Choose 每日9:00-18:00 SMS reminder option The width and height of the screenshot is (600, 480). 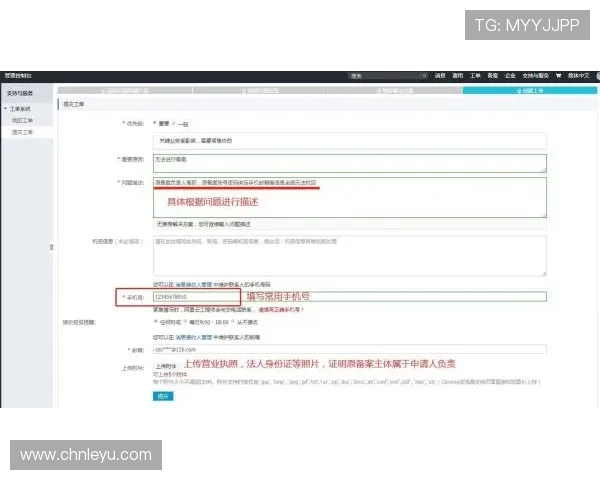point(186,322)
